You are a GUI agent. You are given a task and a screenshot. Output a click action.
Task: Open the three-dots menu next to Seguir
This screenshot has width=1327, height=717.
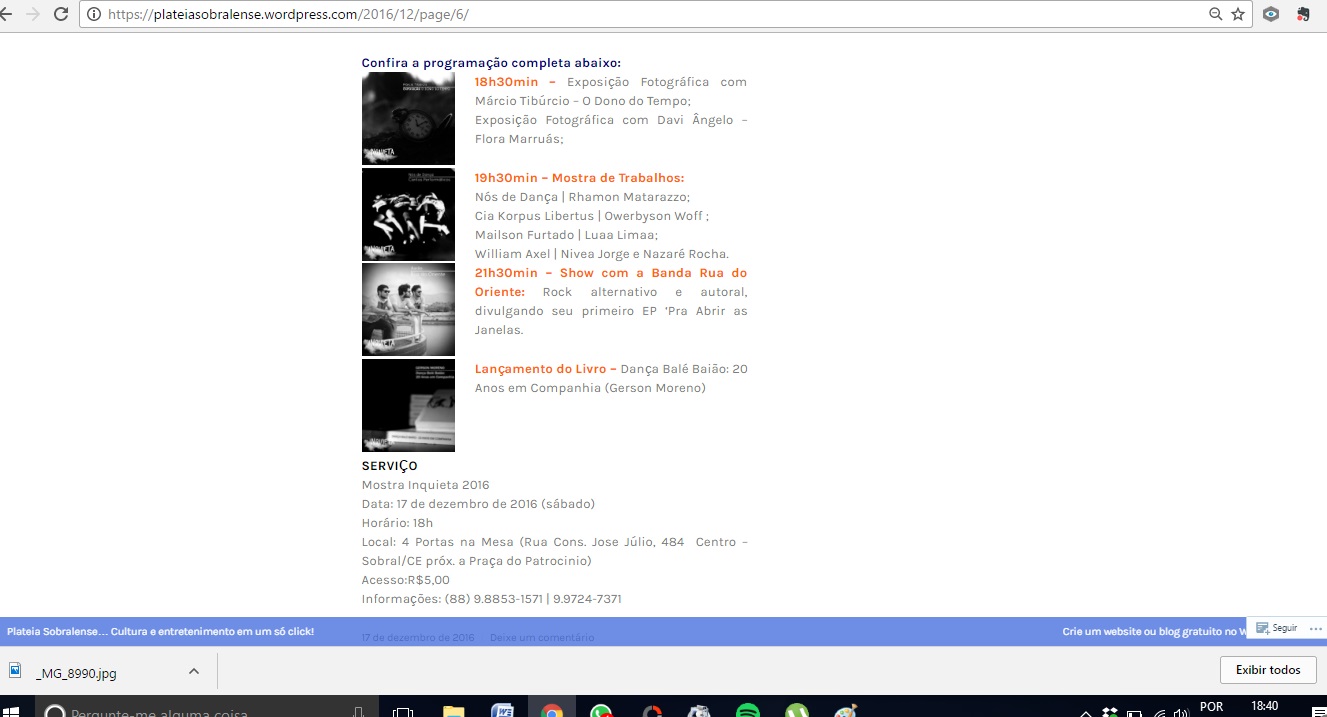[1314, 628]
